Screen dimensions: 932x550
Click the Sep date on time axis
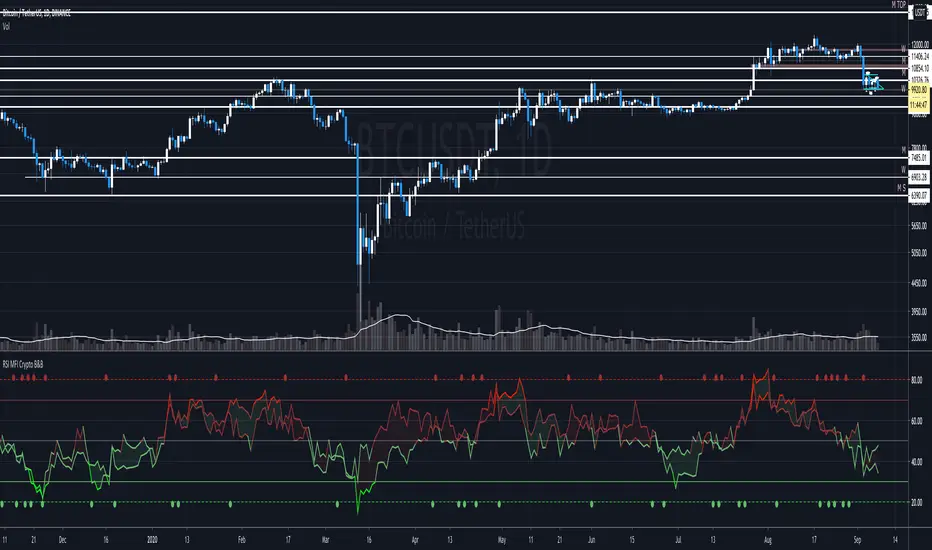[x=857, y=540]
